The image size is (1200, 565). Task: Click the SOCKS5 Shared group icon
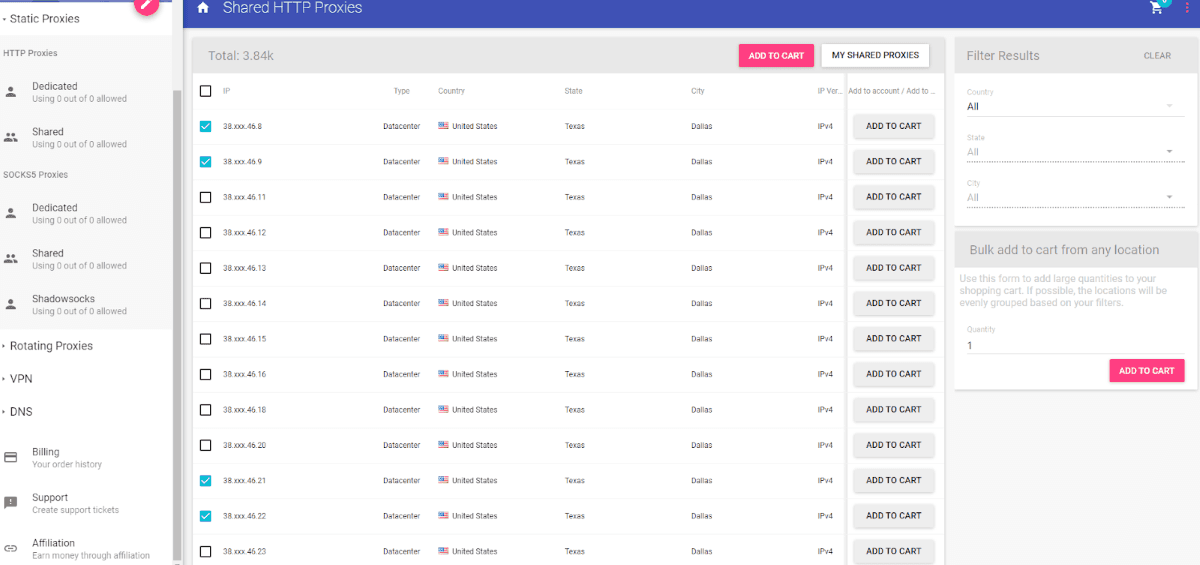pyautogui.click(x=11, y=259)
